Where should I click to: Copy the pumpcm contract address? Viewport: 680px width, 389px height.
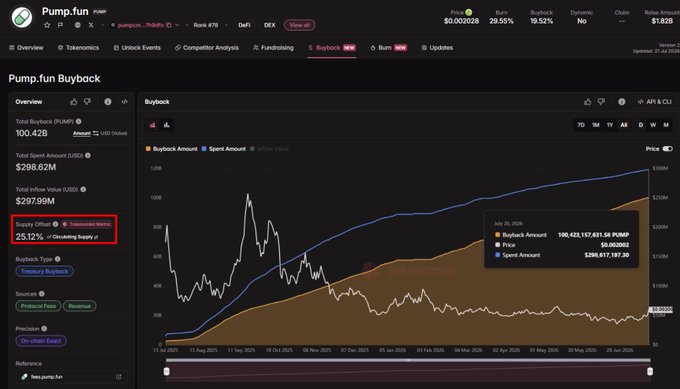tap(169, 25)
